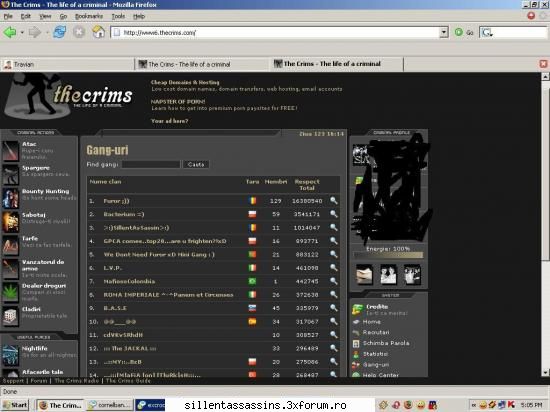This screenshot has height=412, width=550.
Task: Open the ROMA IMPERIALE gang link
Action: point(168,295)
